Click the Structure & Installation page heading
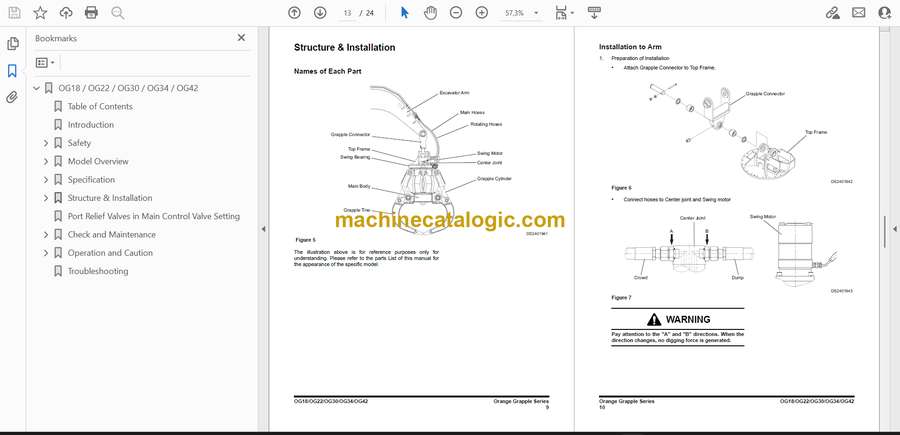Viewport: 900px width, 435px height. coord(344,48)
